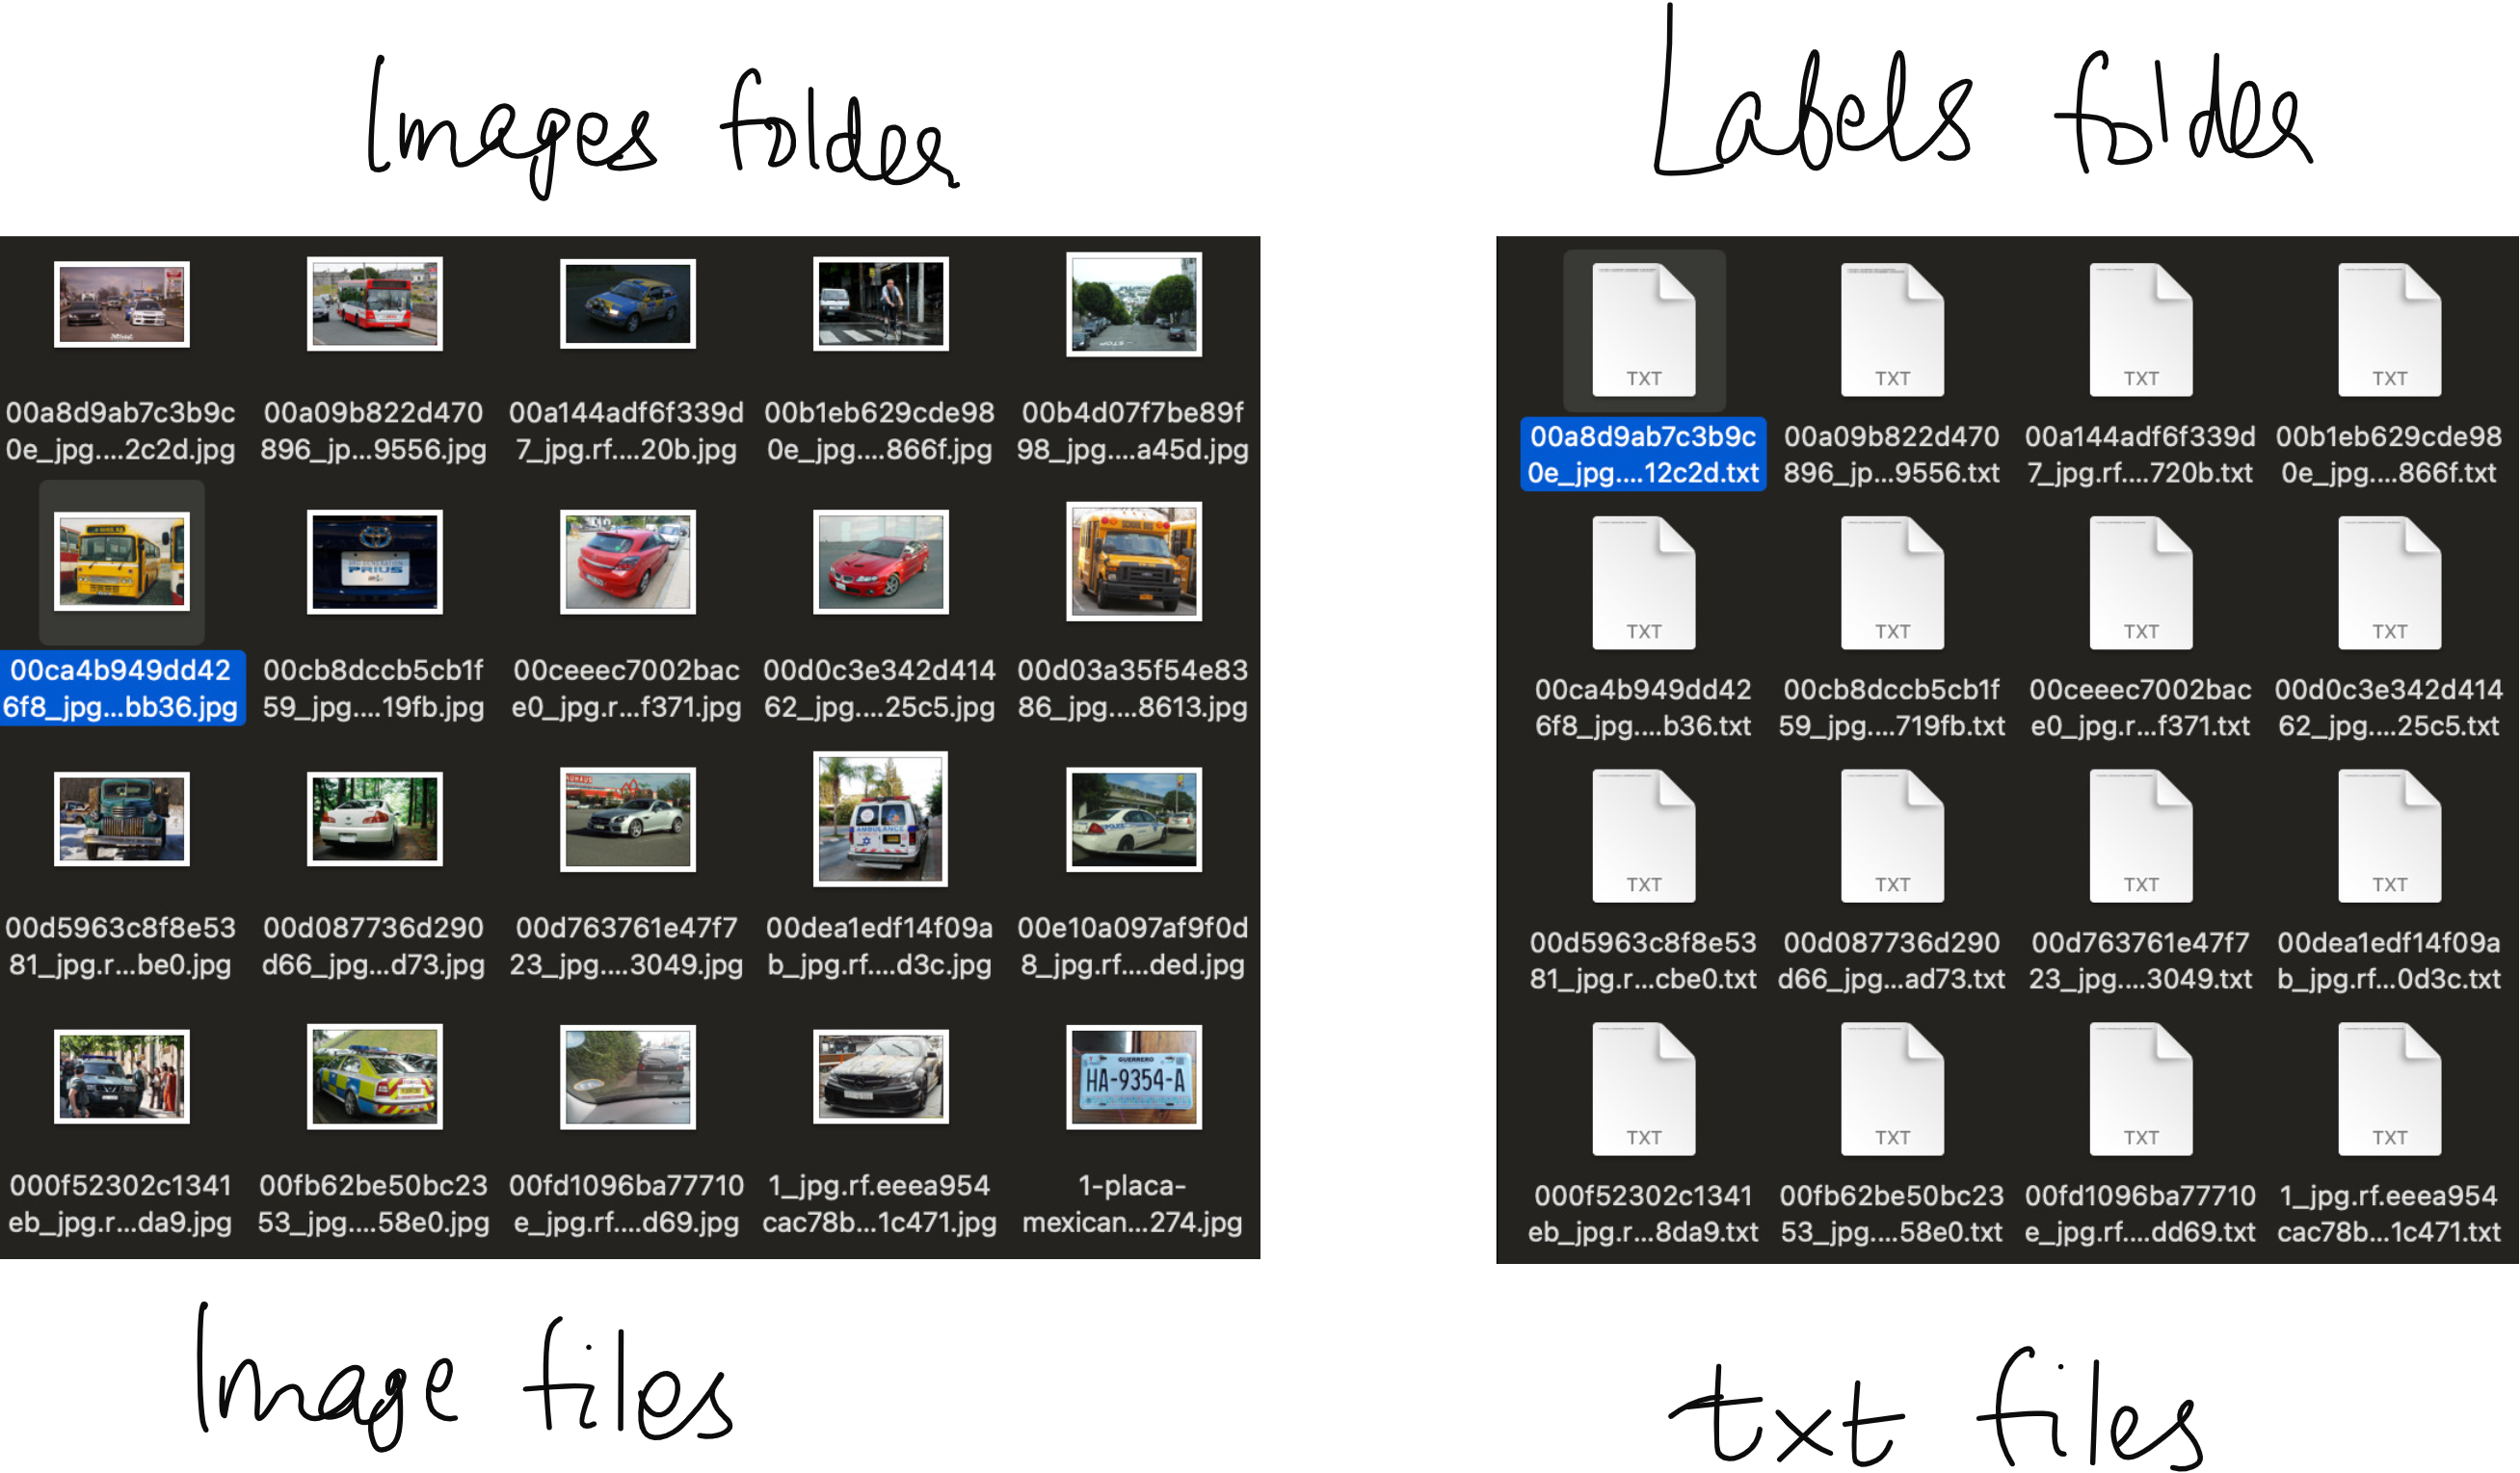Select the 00fb62be50bc23 txt file icon
Screen dimensions: 2520x1473
1891,1089
